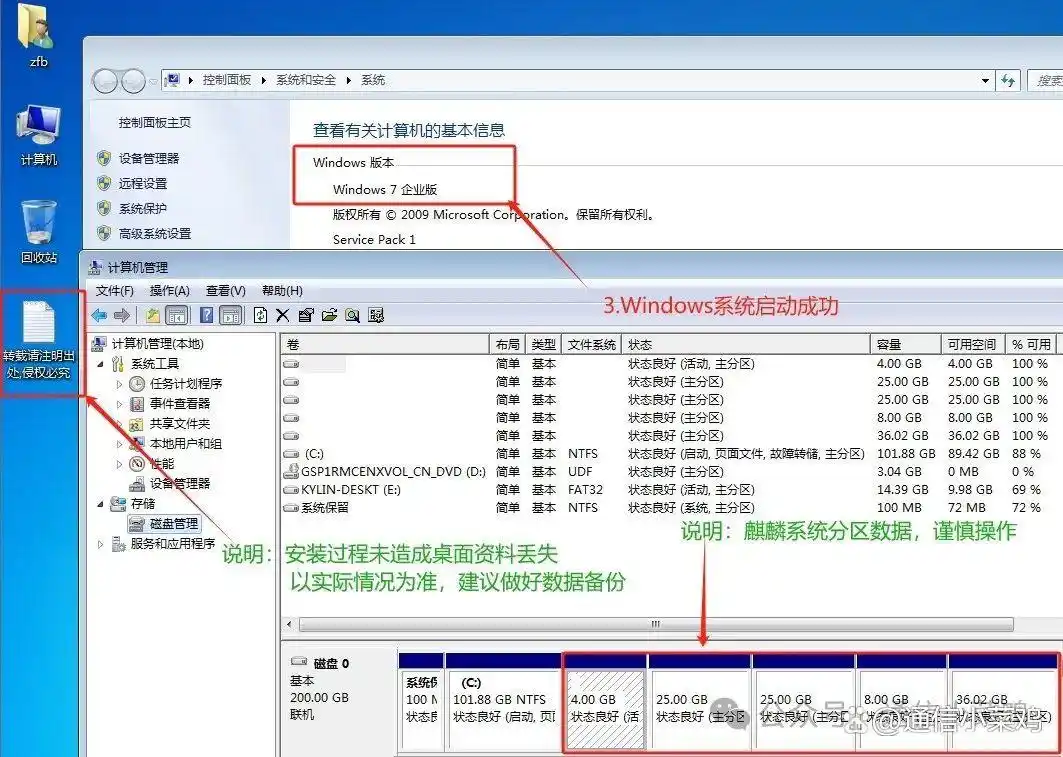Open help via the blue question-mark icon
1063x757 pixels.
pyautogui.click(x=207, y=315)
